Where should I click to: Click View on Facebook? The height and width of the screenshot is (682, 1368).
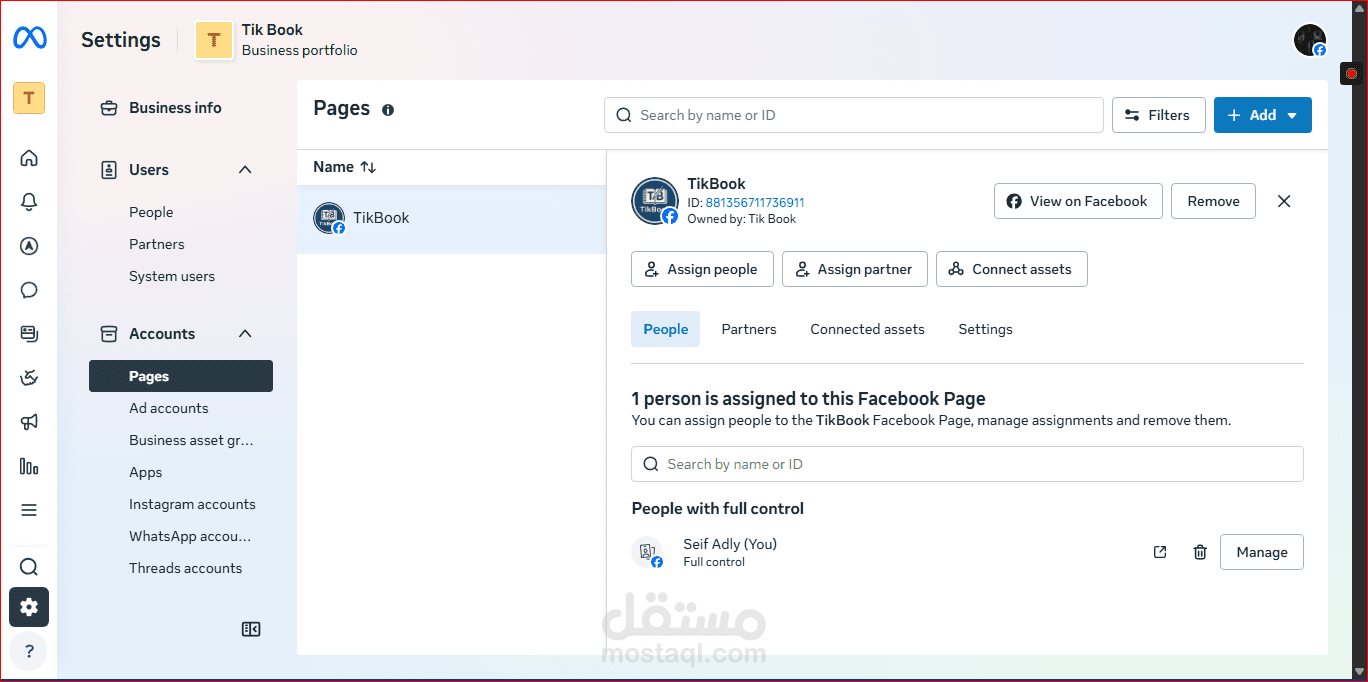[x=1078, y=201]
